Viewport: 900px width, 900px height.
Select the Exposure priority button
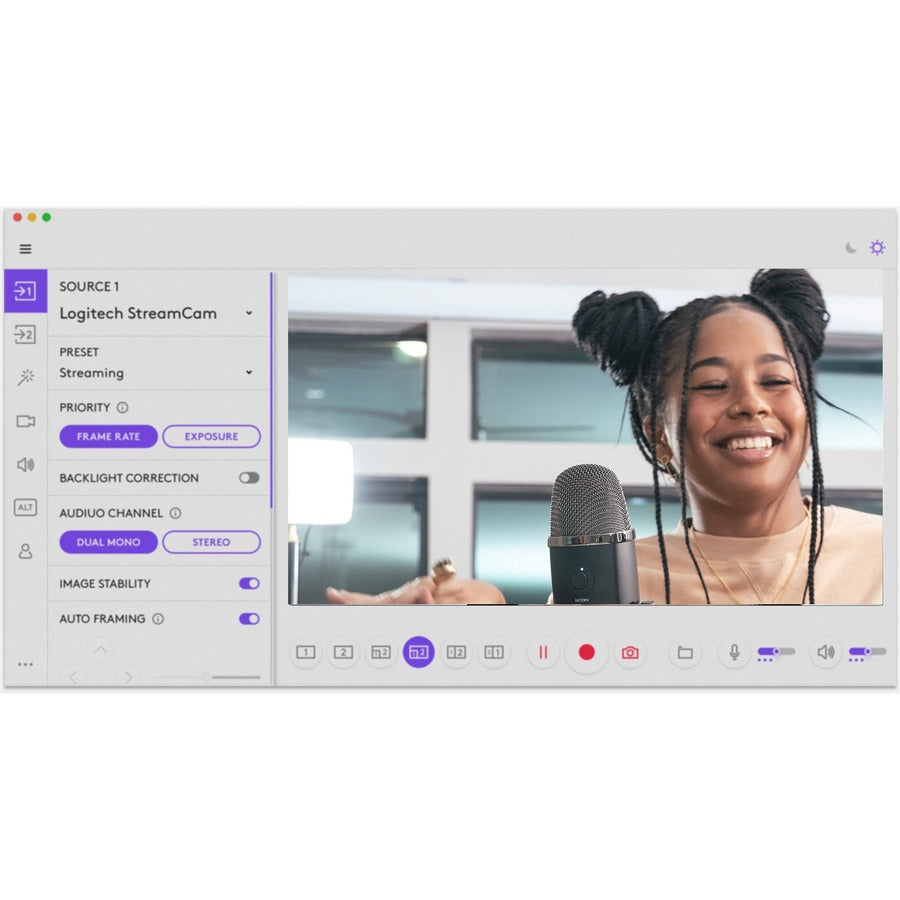coord(212,437)
